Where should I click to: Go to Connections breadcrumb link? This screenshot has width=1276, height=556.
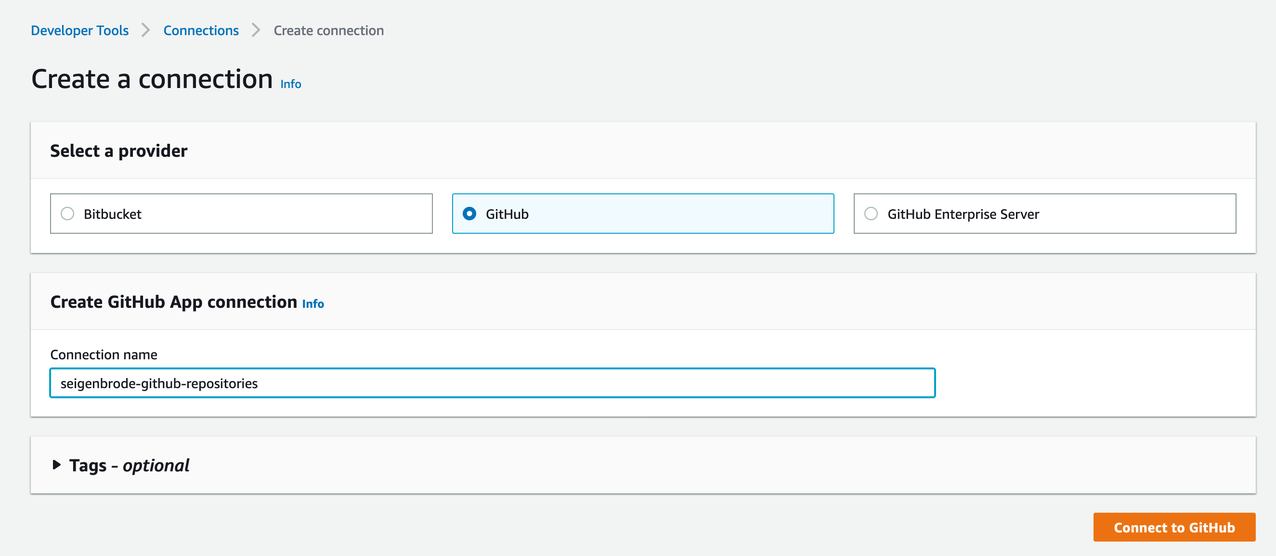[201, 31]
